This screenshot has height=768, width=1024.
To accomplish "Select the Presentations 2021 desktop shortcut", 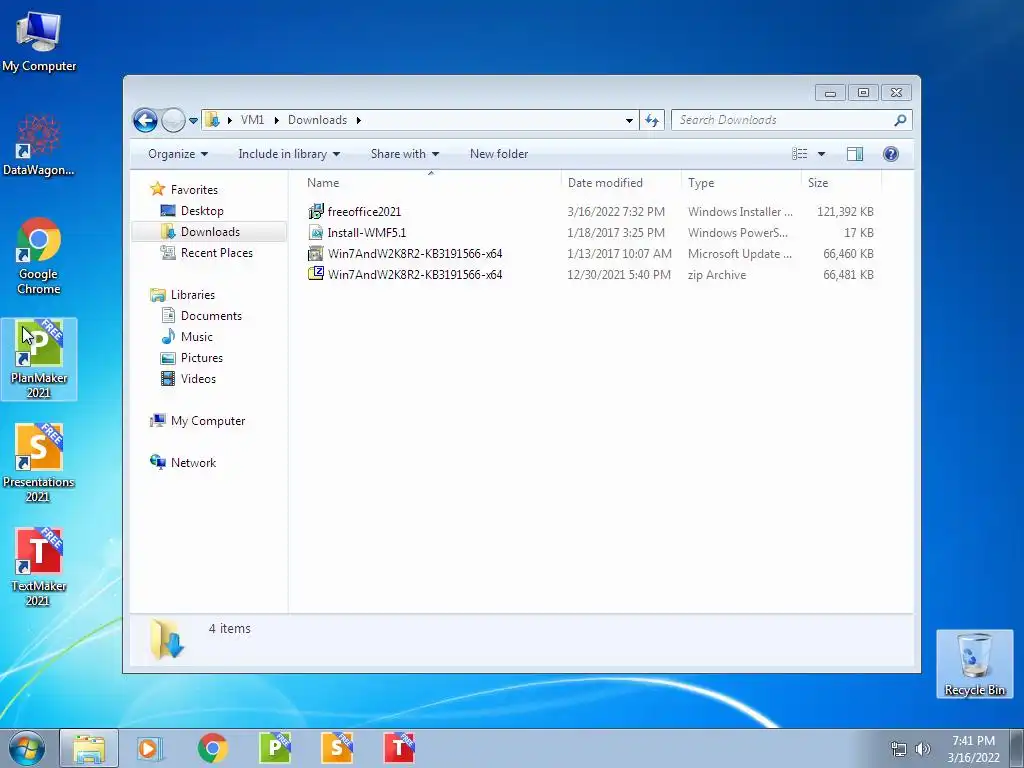I will (x=39, y=463).
